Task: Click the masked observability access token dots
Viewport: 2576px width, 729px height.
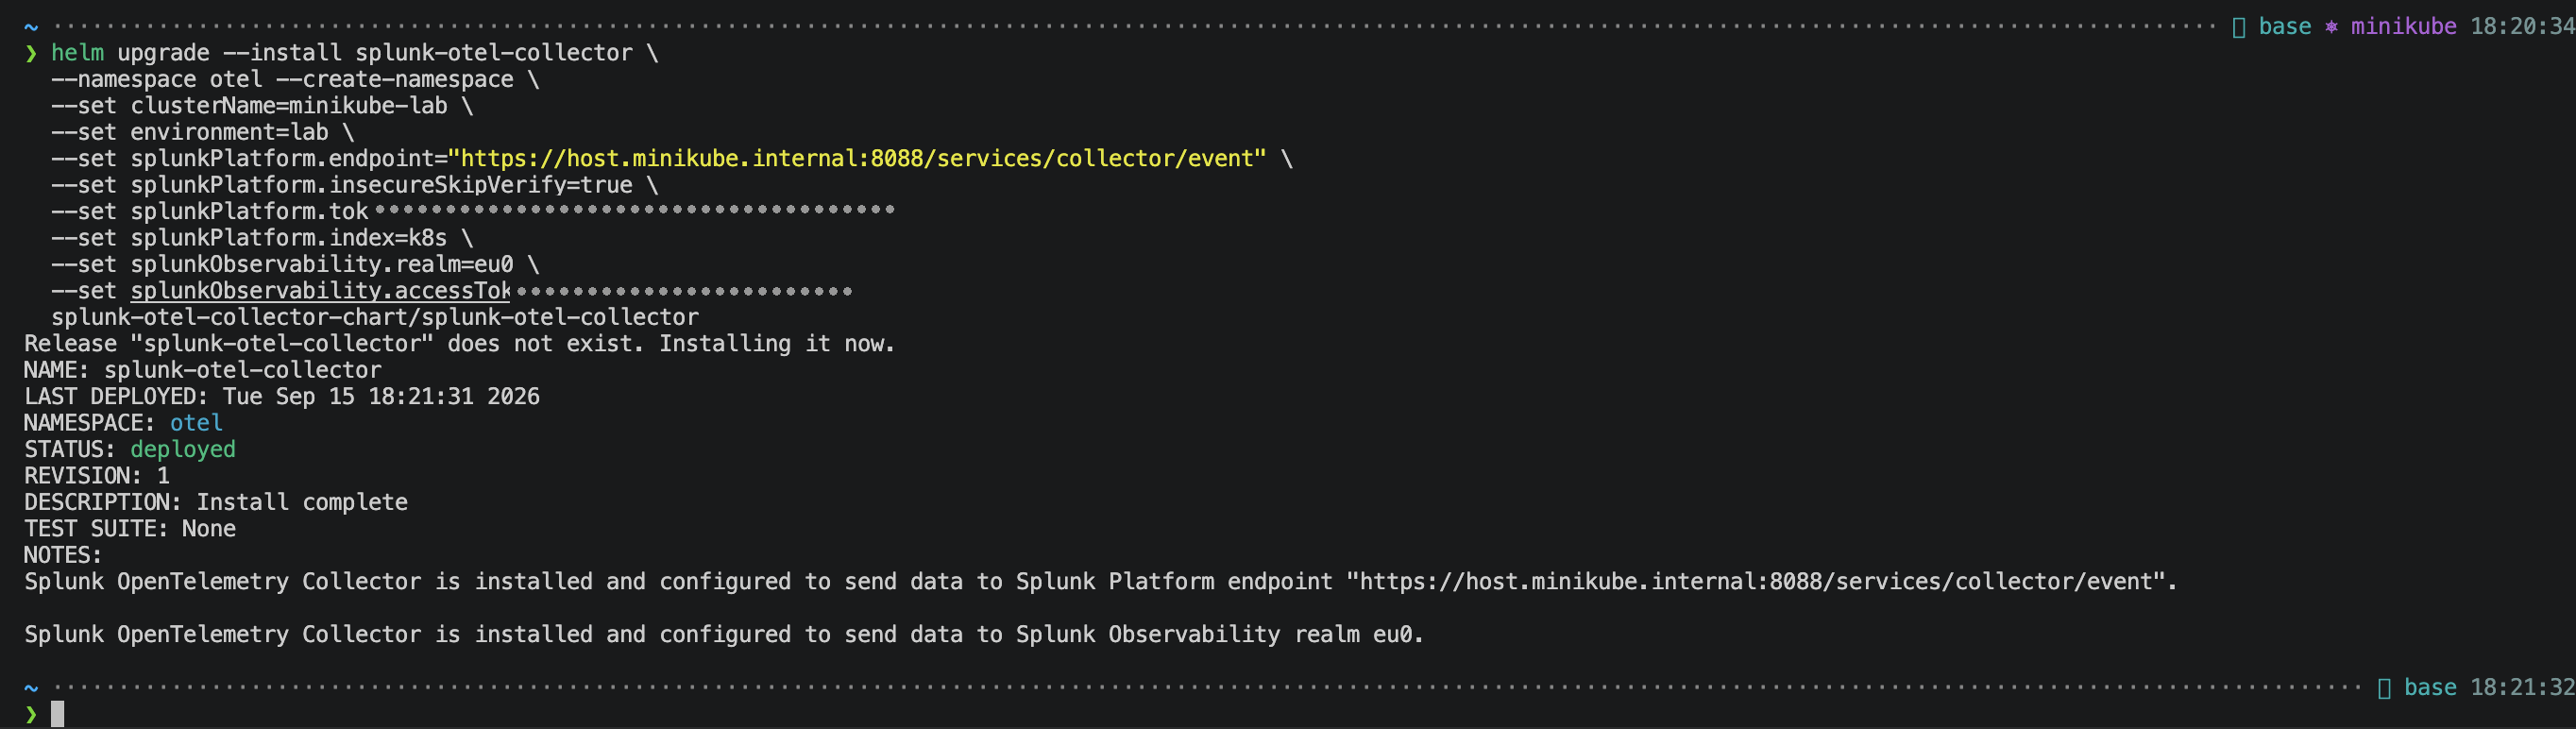Action: [x=685, y=292]
